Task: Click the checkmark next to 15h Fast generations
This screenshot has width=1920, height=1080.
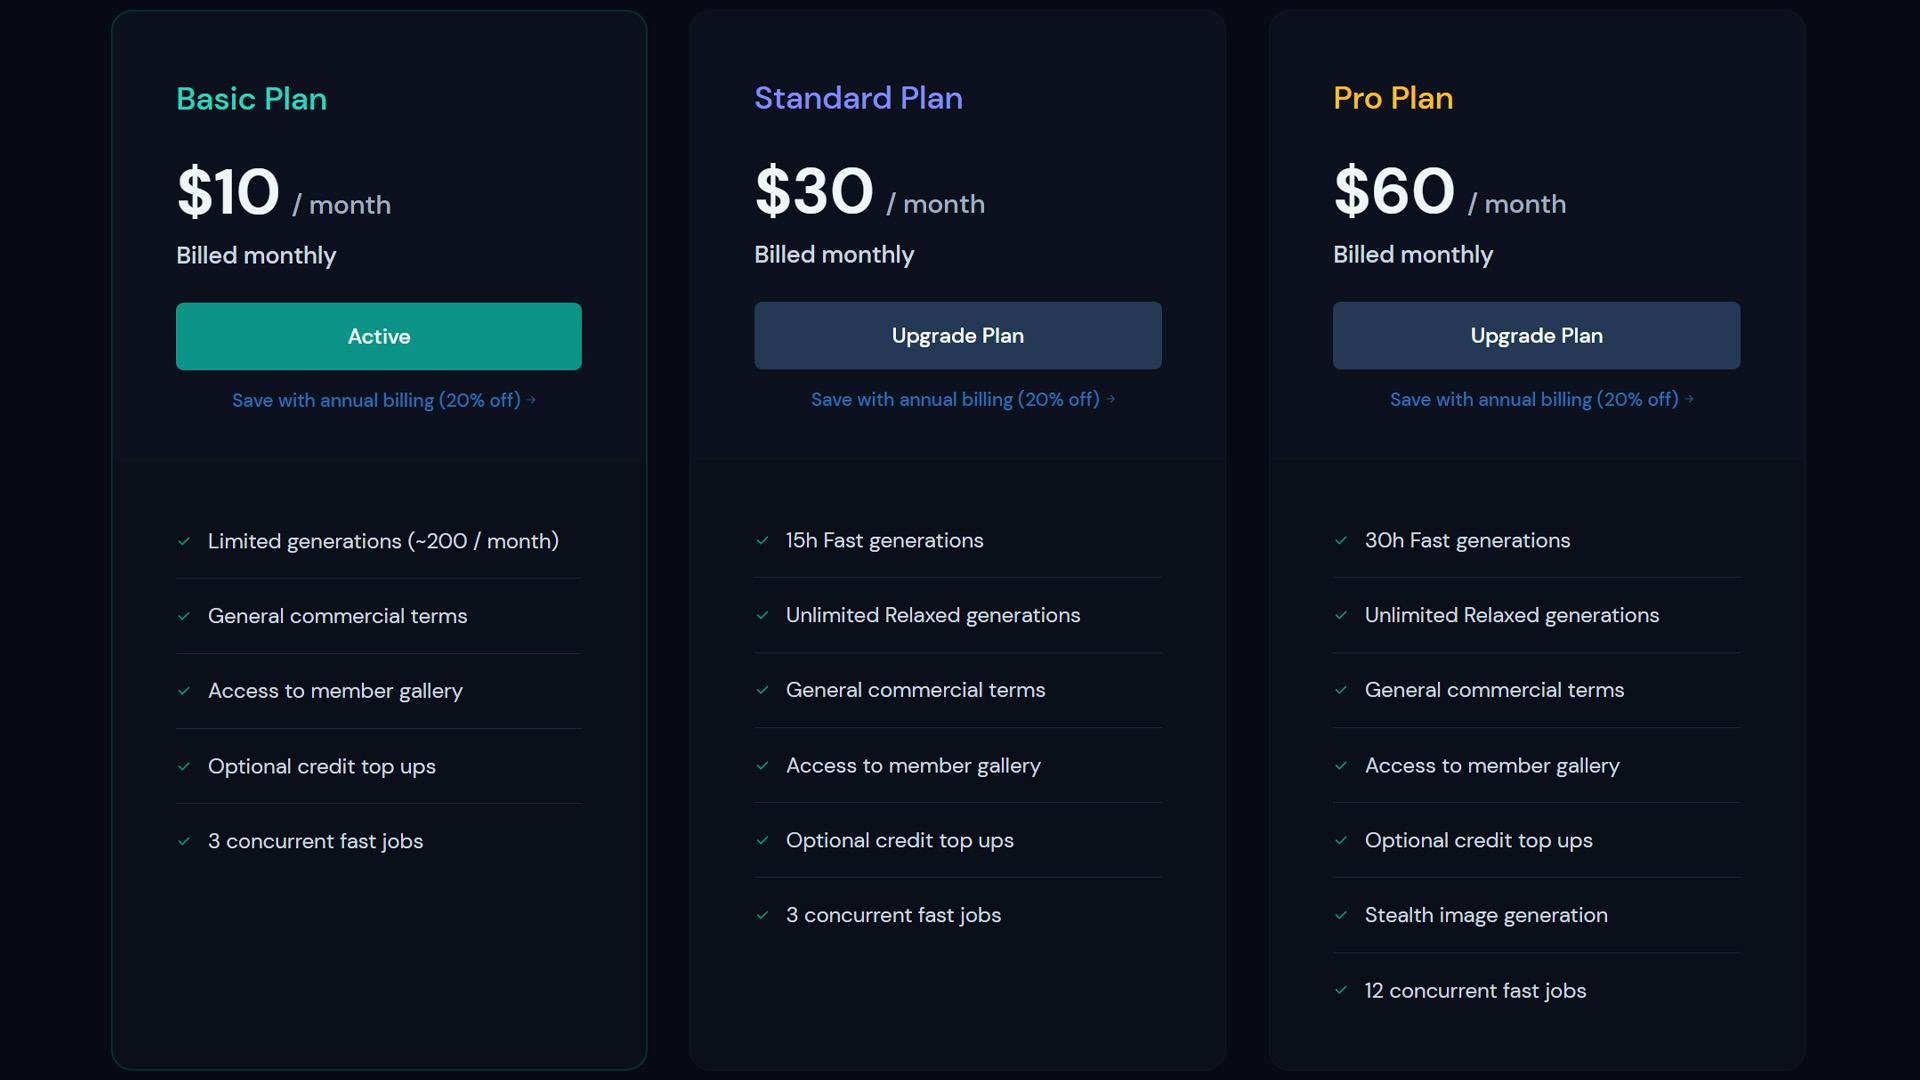Action: [x=762, y=541]
